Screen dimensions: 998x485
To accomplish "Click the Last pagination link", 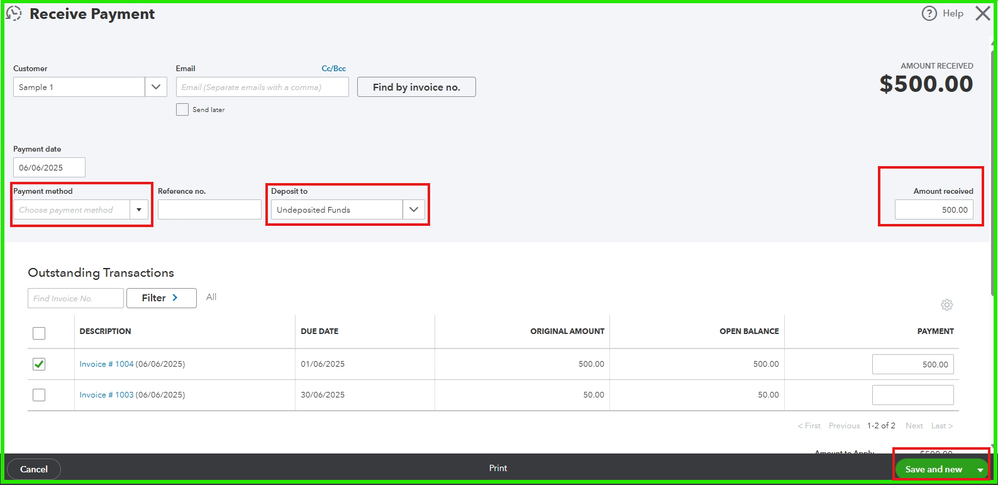I will 942,426.
